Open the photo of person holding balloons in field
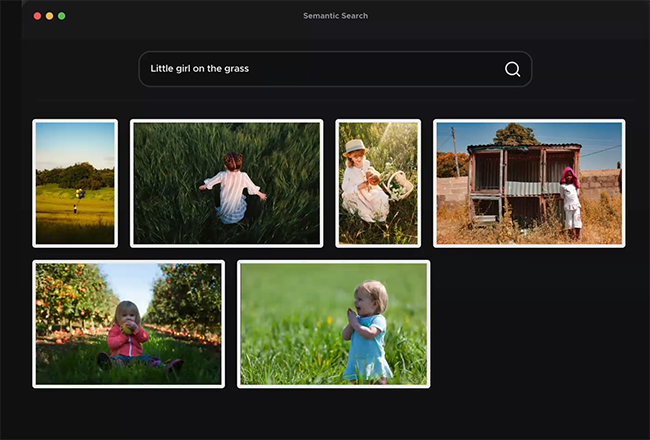Image resolution: width=650 pixels, height=440 pixels. click(x=75, y=183)
